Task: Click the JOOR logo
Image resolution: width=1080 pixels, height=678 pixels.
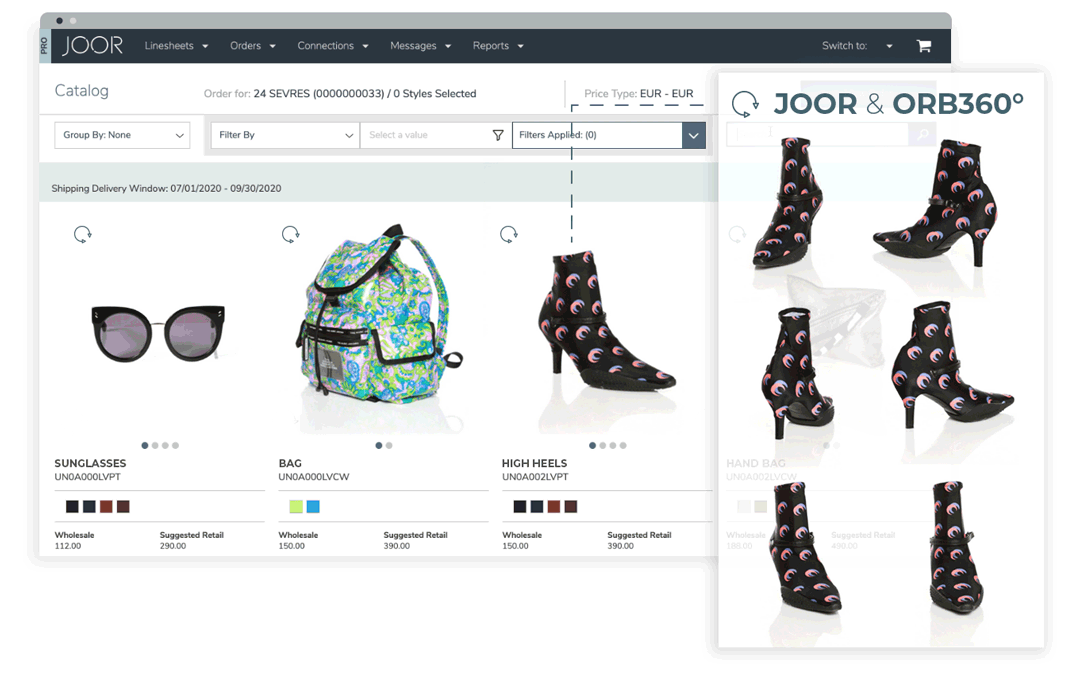Action: [x=92, y=45]
